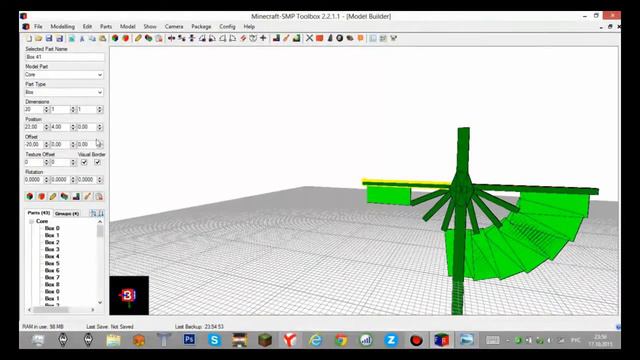This screenshot has width=640, height=360.
Task: Click the pencil icon in left panel toolbar
Action: (53, 197)
